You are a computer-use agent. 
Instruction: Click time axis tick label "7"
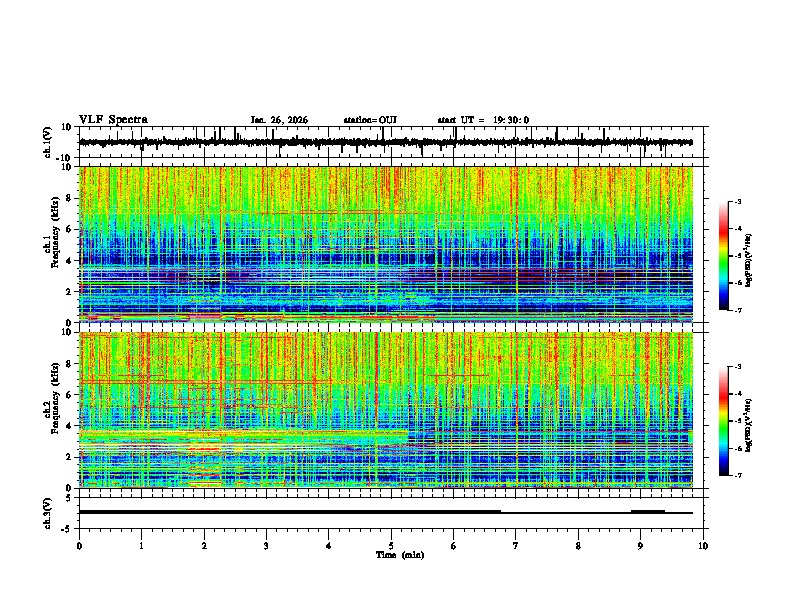coord(516,546)
